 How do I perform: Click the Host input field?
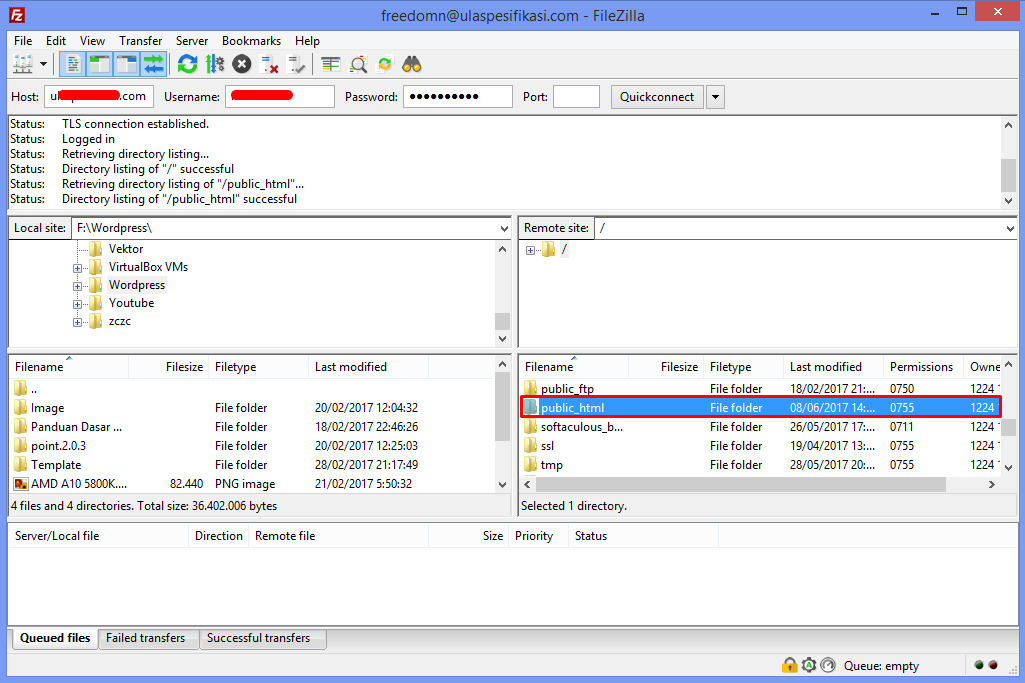point(99,97)
